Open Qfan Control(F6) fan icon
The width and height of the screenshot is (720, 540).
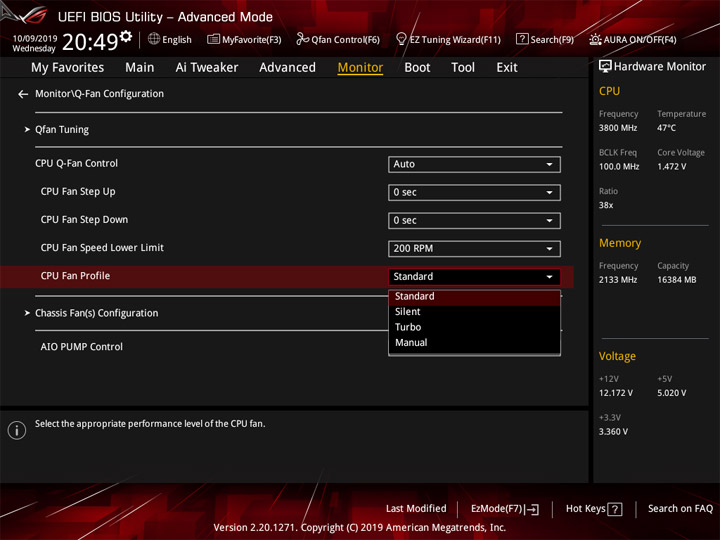coord(302,39)
